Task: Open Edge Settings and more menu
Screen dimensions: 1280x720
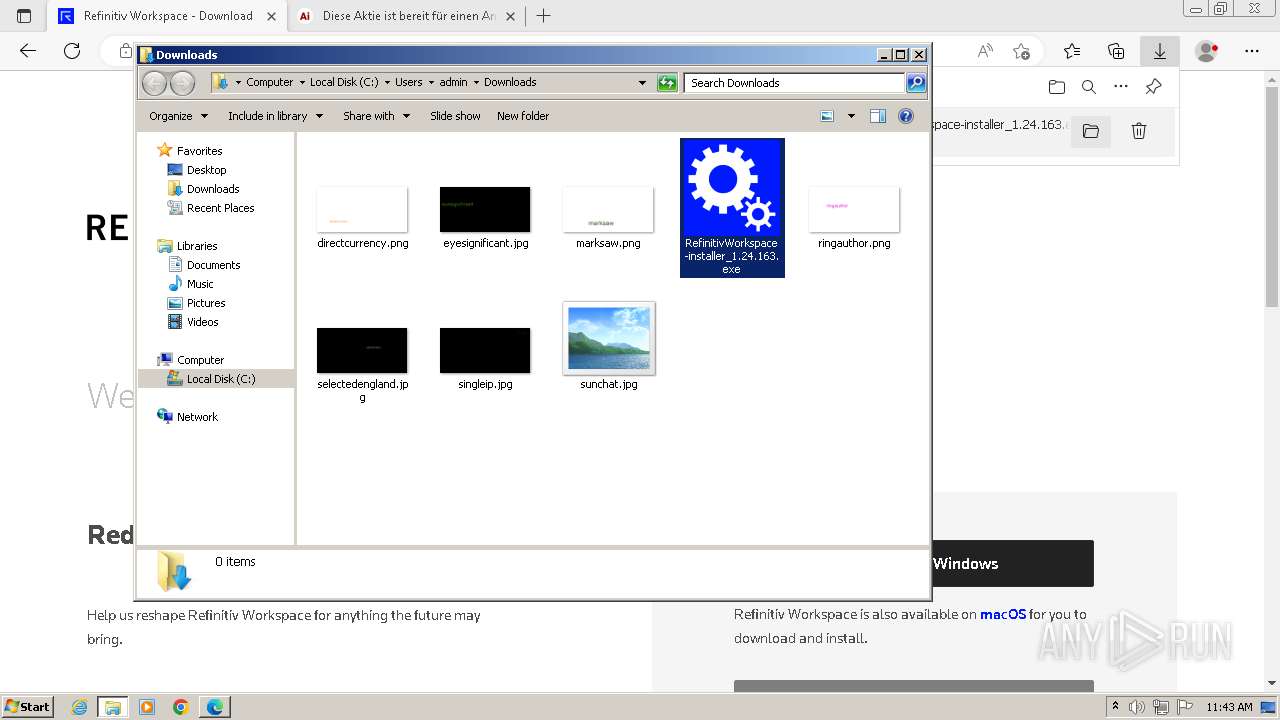Action: pos(1252,51)
